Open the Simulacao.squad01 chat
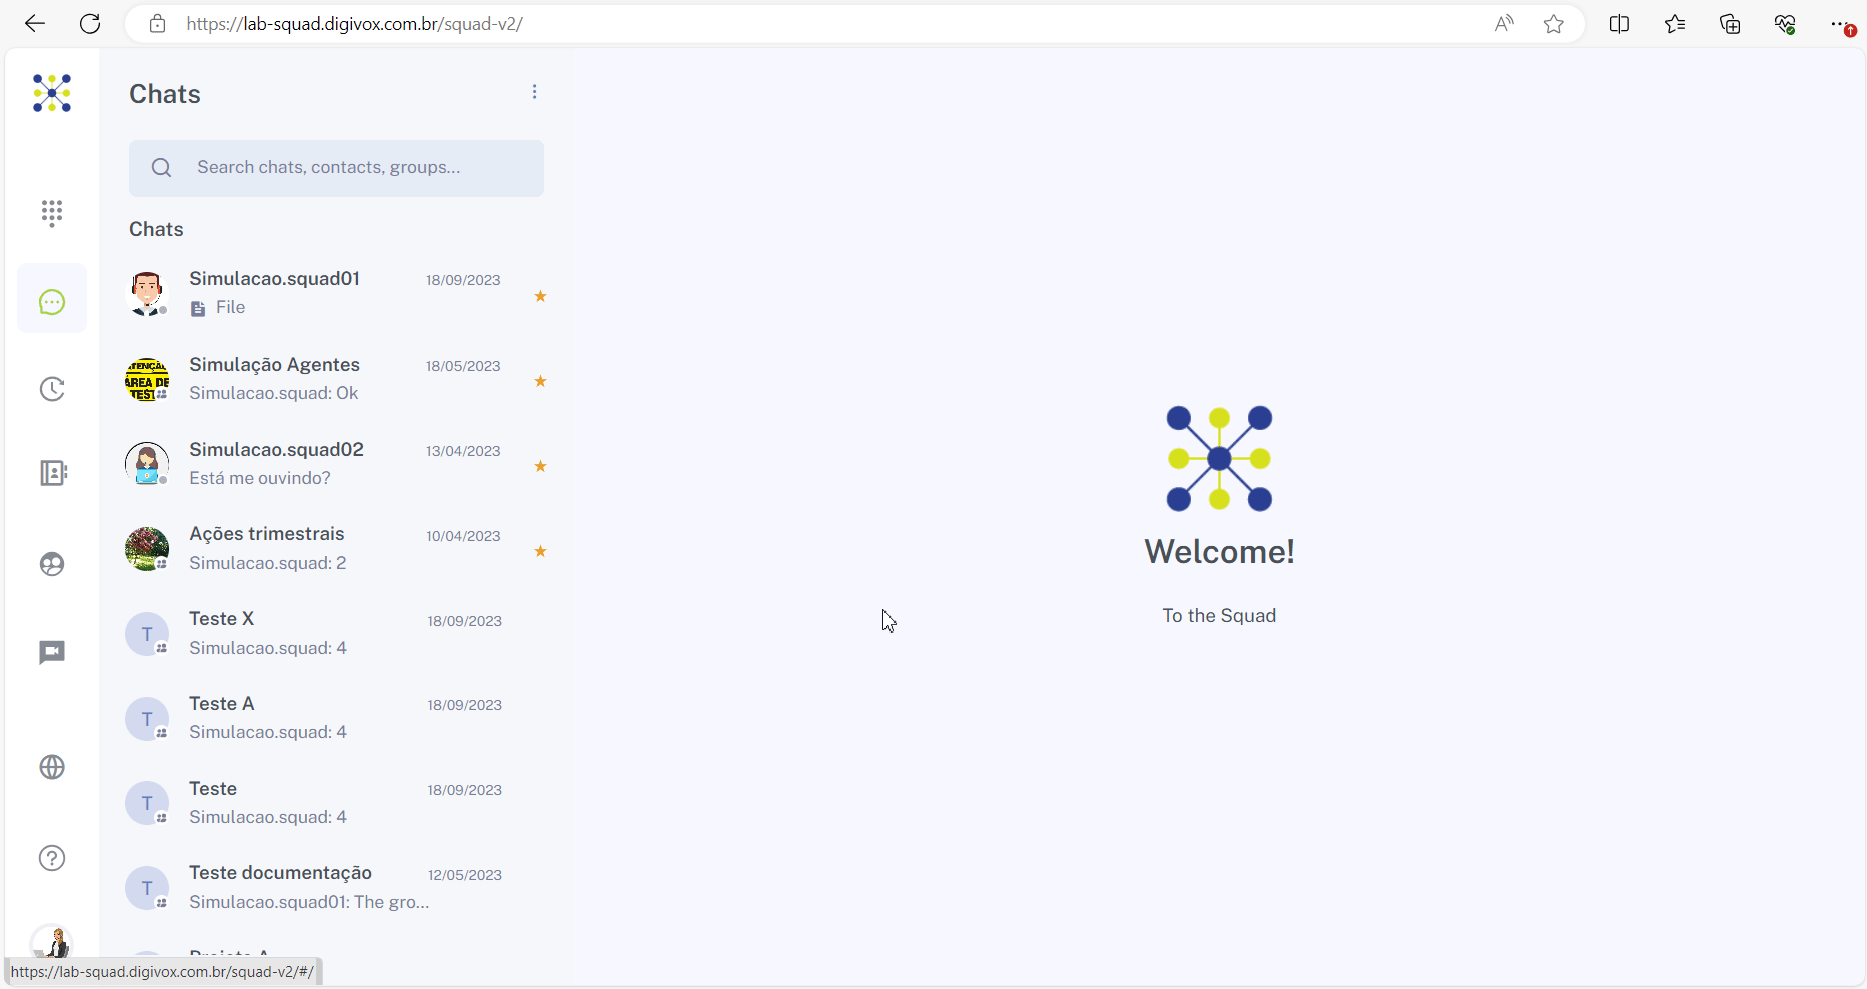This screenshot has width=1867, height=989. 336,293
